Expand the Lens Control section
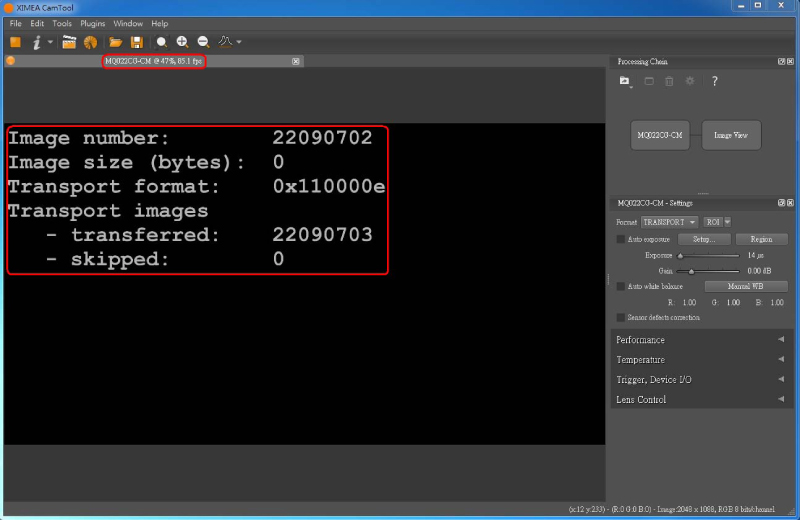This screenshot has width=800, height=520. click(x=702, y=399)
